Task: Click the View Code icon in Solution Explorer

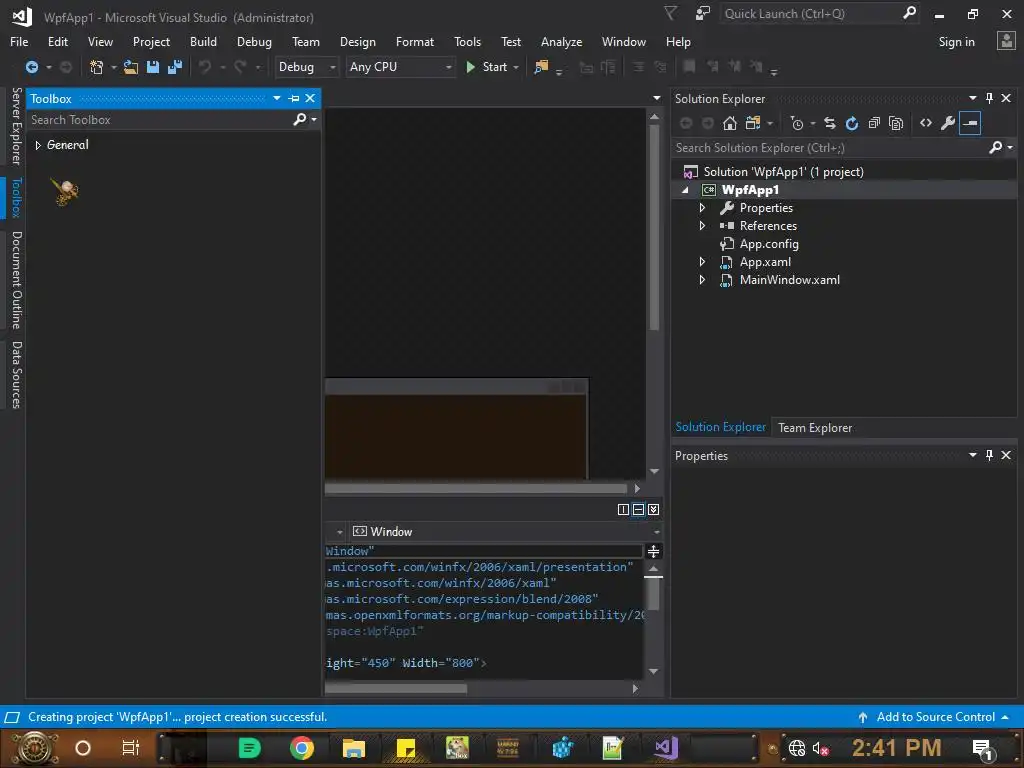Action: [x=926, y=123]
